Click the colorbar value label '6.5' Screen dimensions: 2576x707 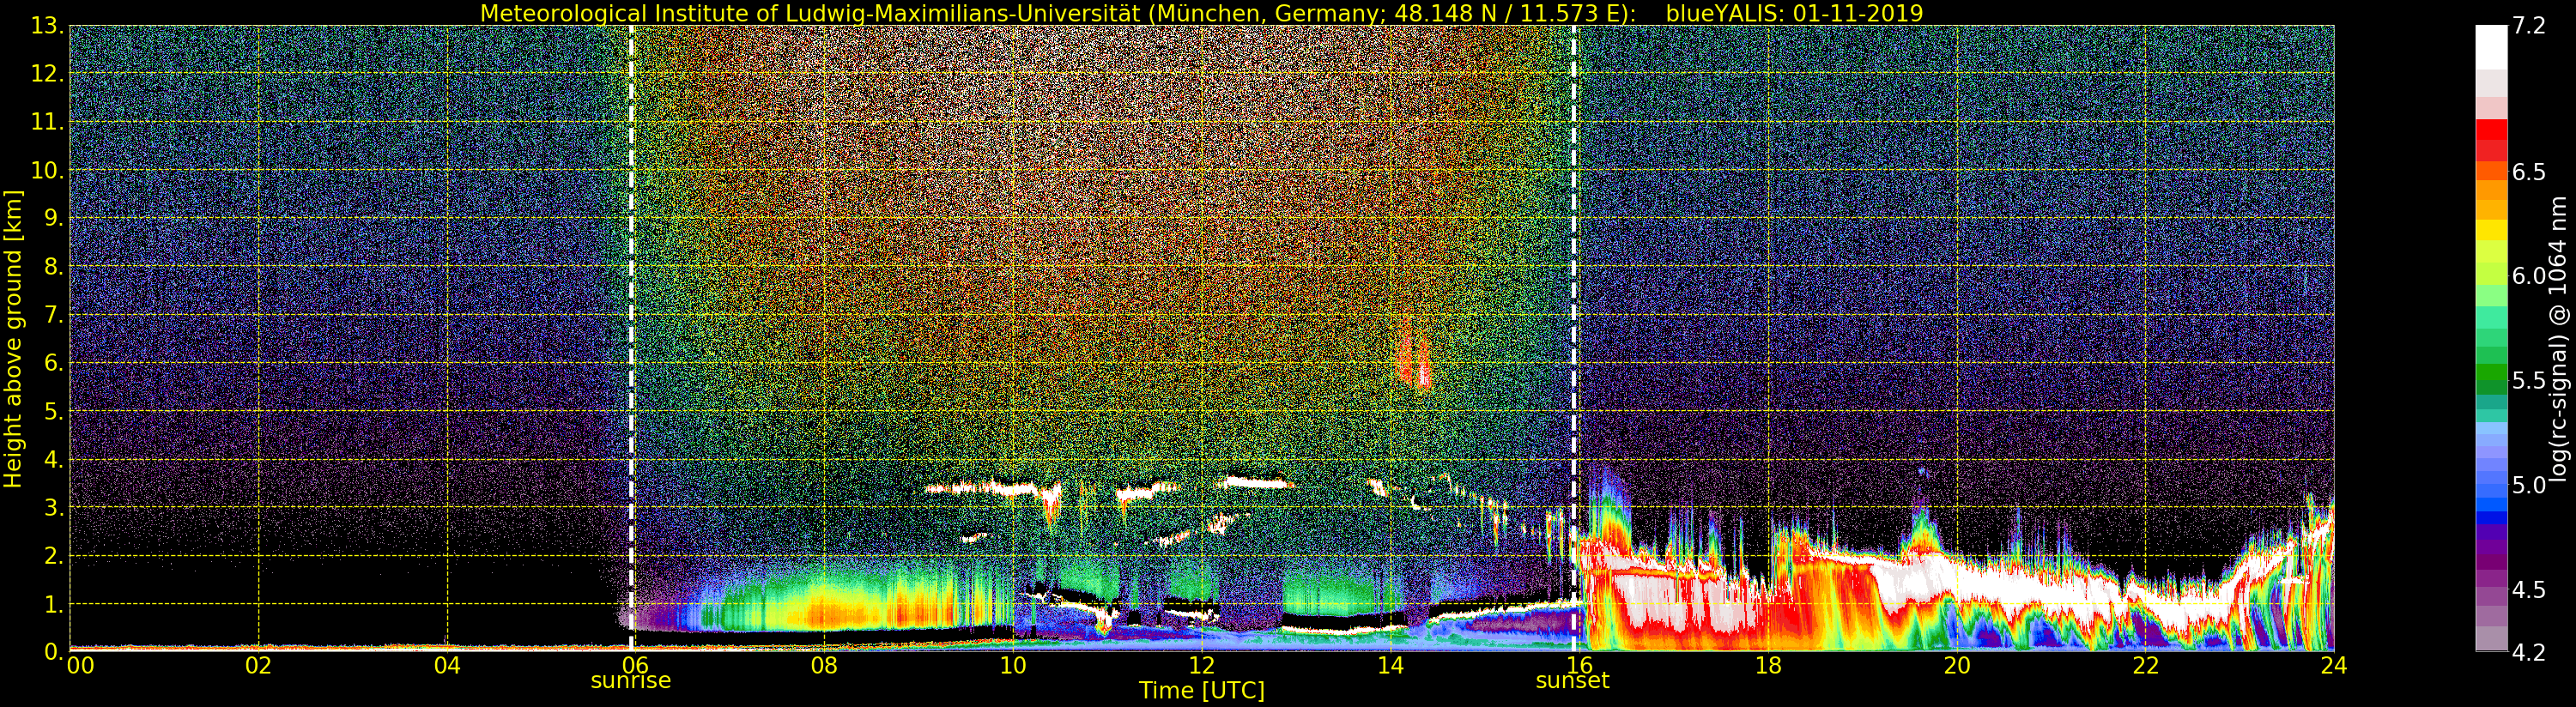click(2529, 172)
